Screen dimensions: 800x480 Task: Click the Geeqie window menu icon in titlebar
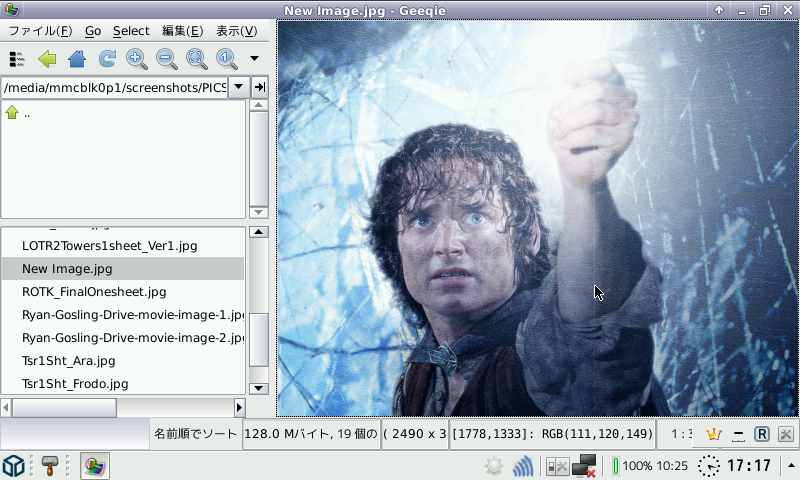[x=11, y=10]
